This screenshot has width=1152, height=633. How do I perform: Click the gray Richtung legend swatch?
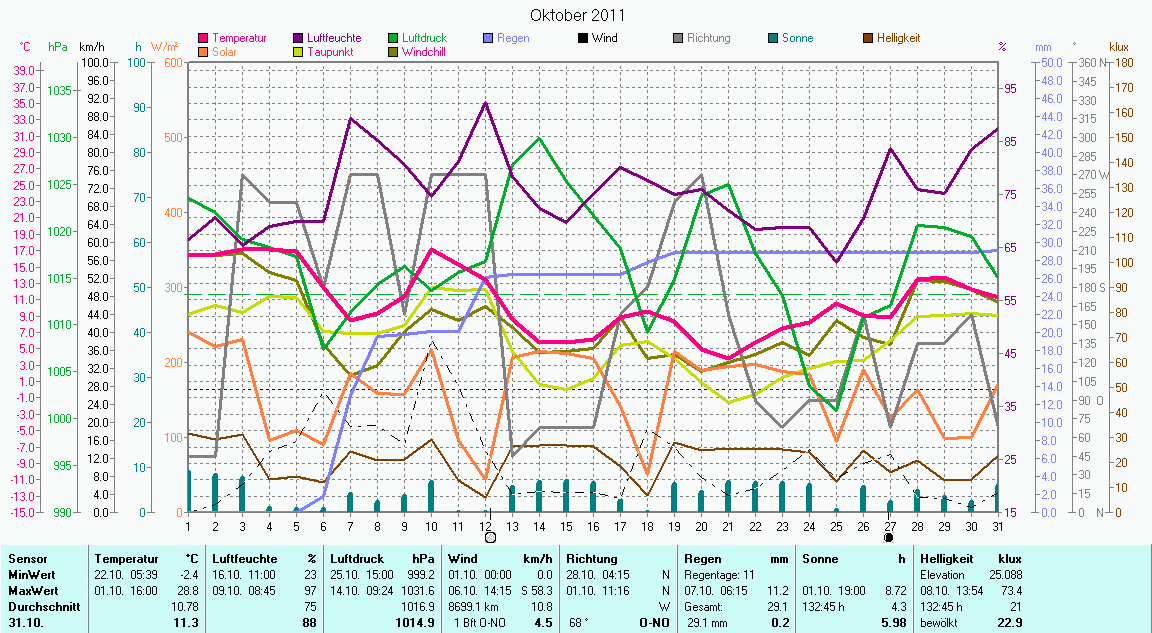[x=678, y=39]
